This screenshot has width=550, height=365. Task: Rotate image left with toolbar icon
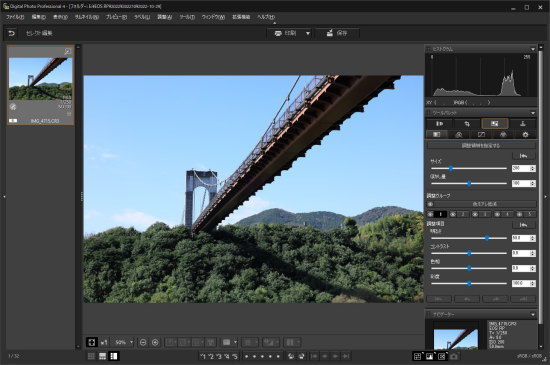291,356
